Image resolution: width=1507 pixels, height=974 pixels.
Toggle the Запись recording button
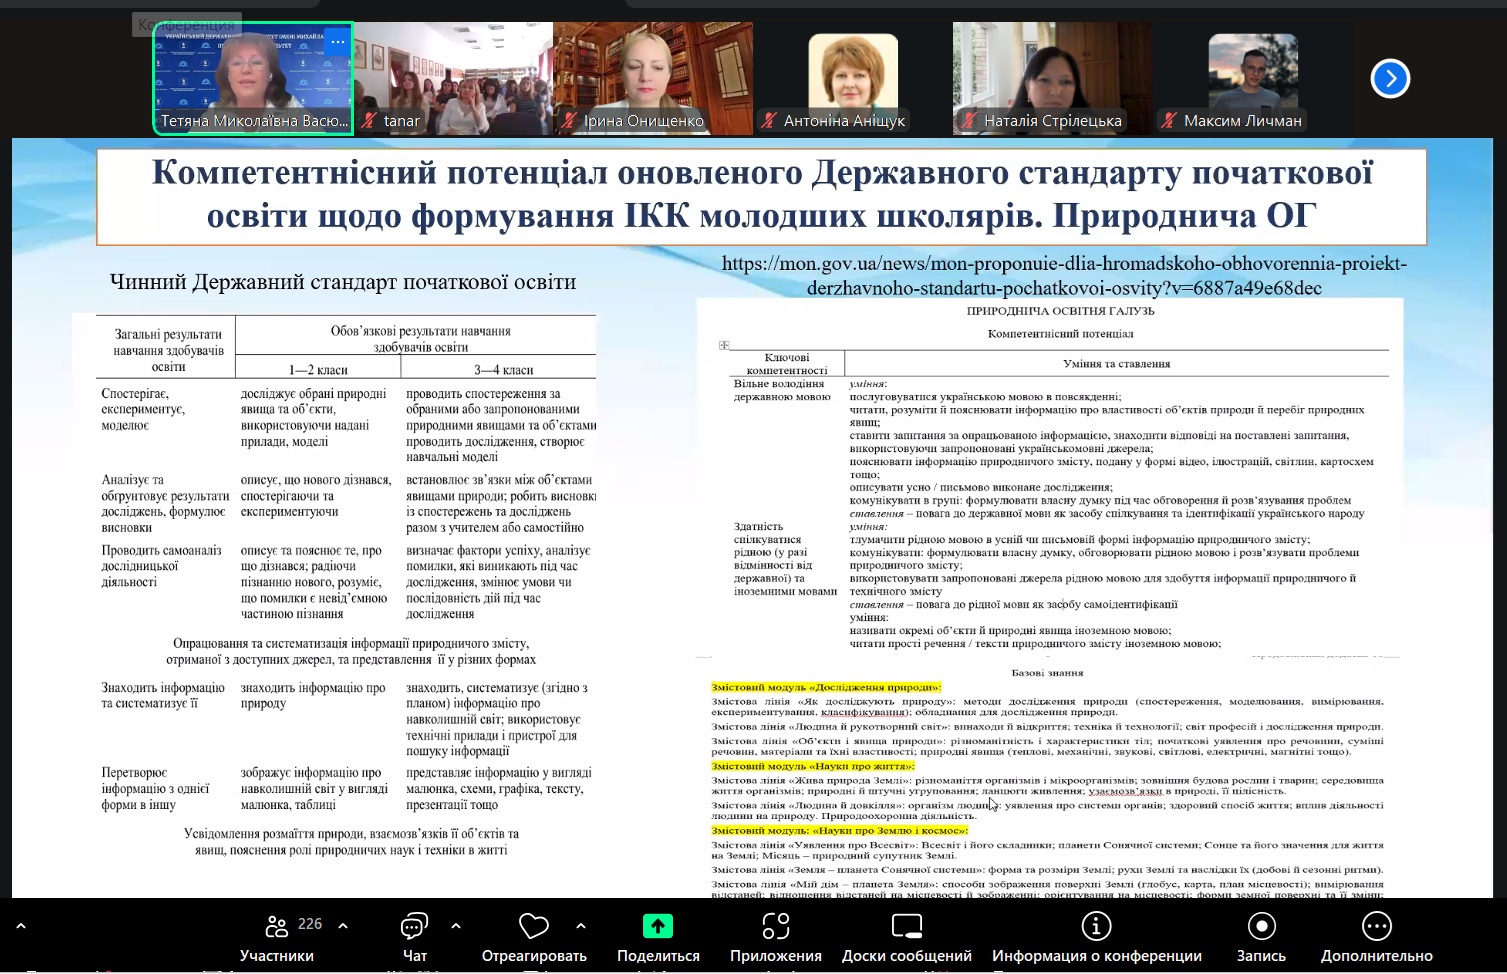click(1261, 927)
